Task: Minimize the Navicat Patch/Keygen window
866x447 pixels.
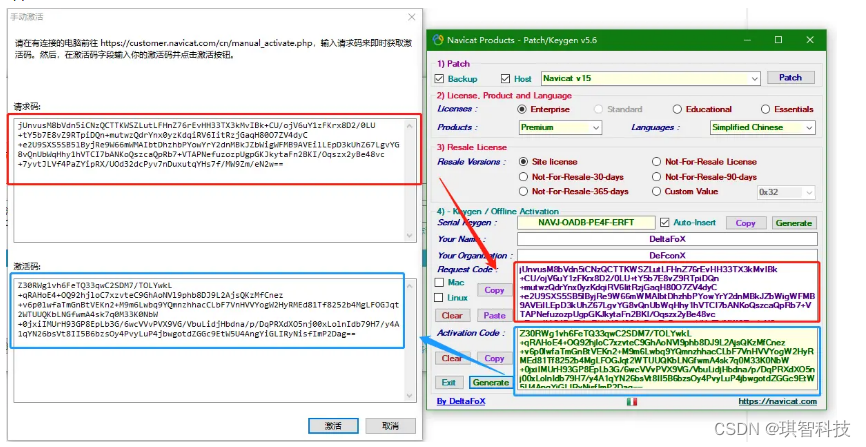Action: [747, 40]
